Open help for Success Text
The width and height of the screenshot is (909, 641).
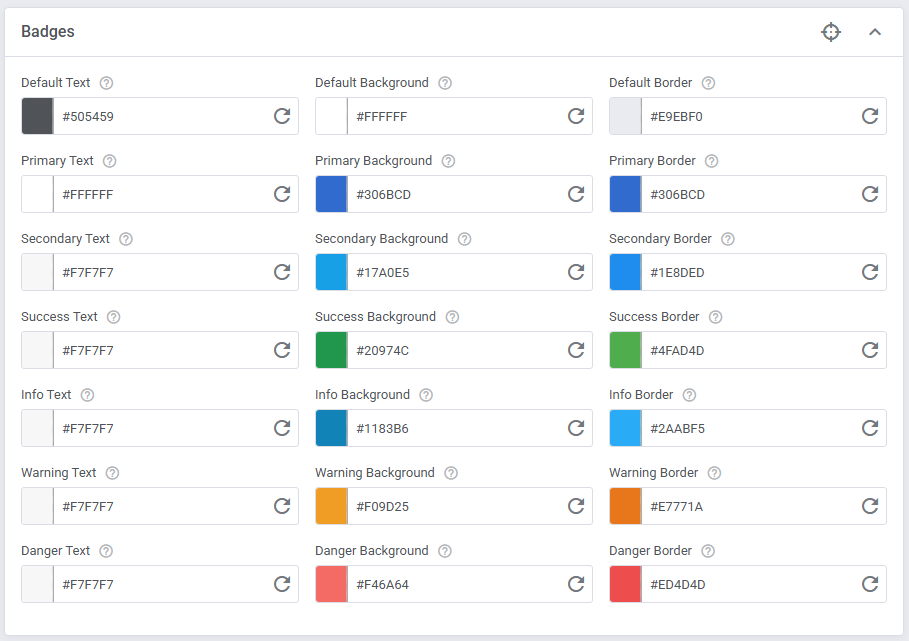114,317
